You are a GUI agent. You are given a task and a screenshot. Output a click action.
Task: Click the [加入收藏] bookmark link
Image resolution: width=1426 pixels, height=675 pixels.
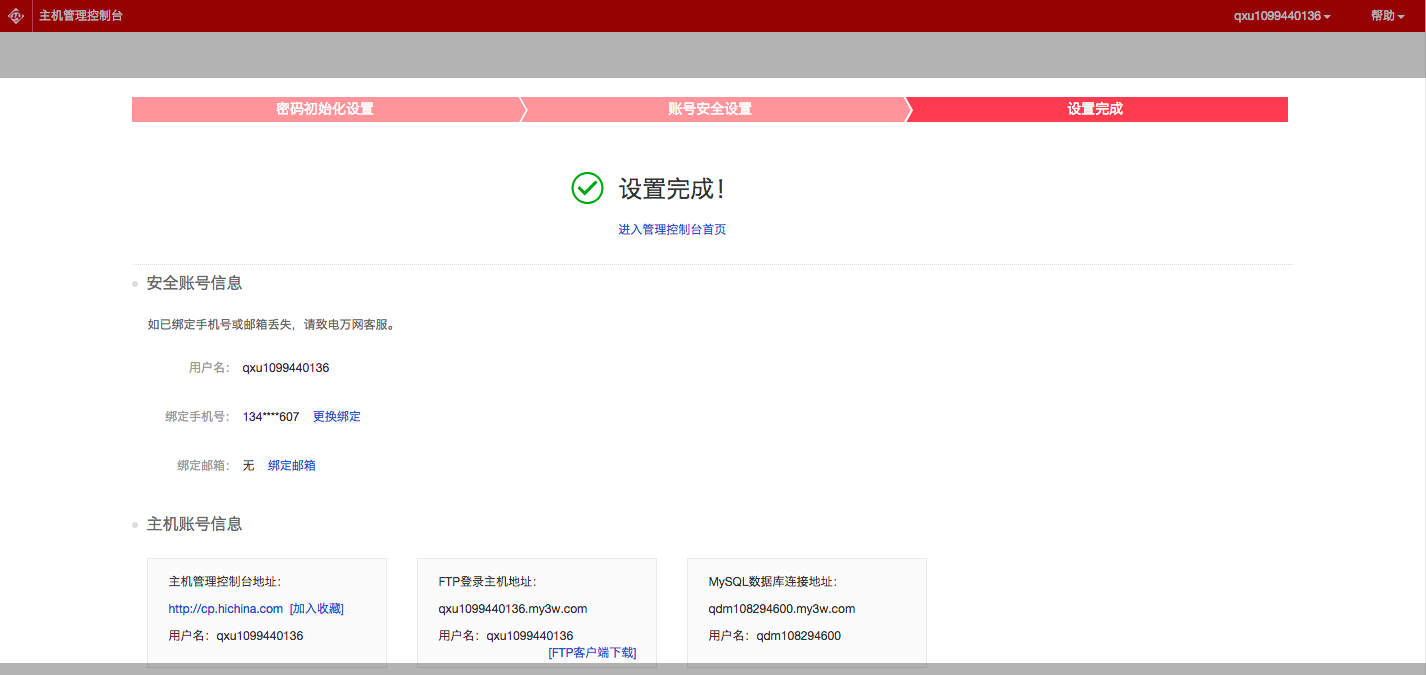[317, 608]
